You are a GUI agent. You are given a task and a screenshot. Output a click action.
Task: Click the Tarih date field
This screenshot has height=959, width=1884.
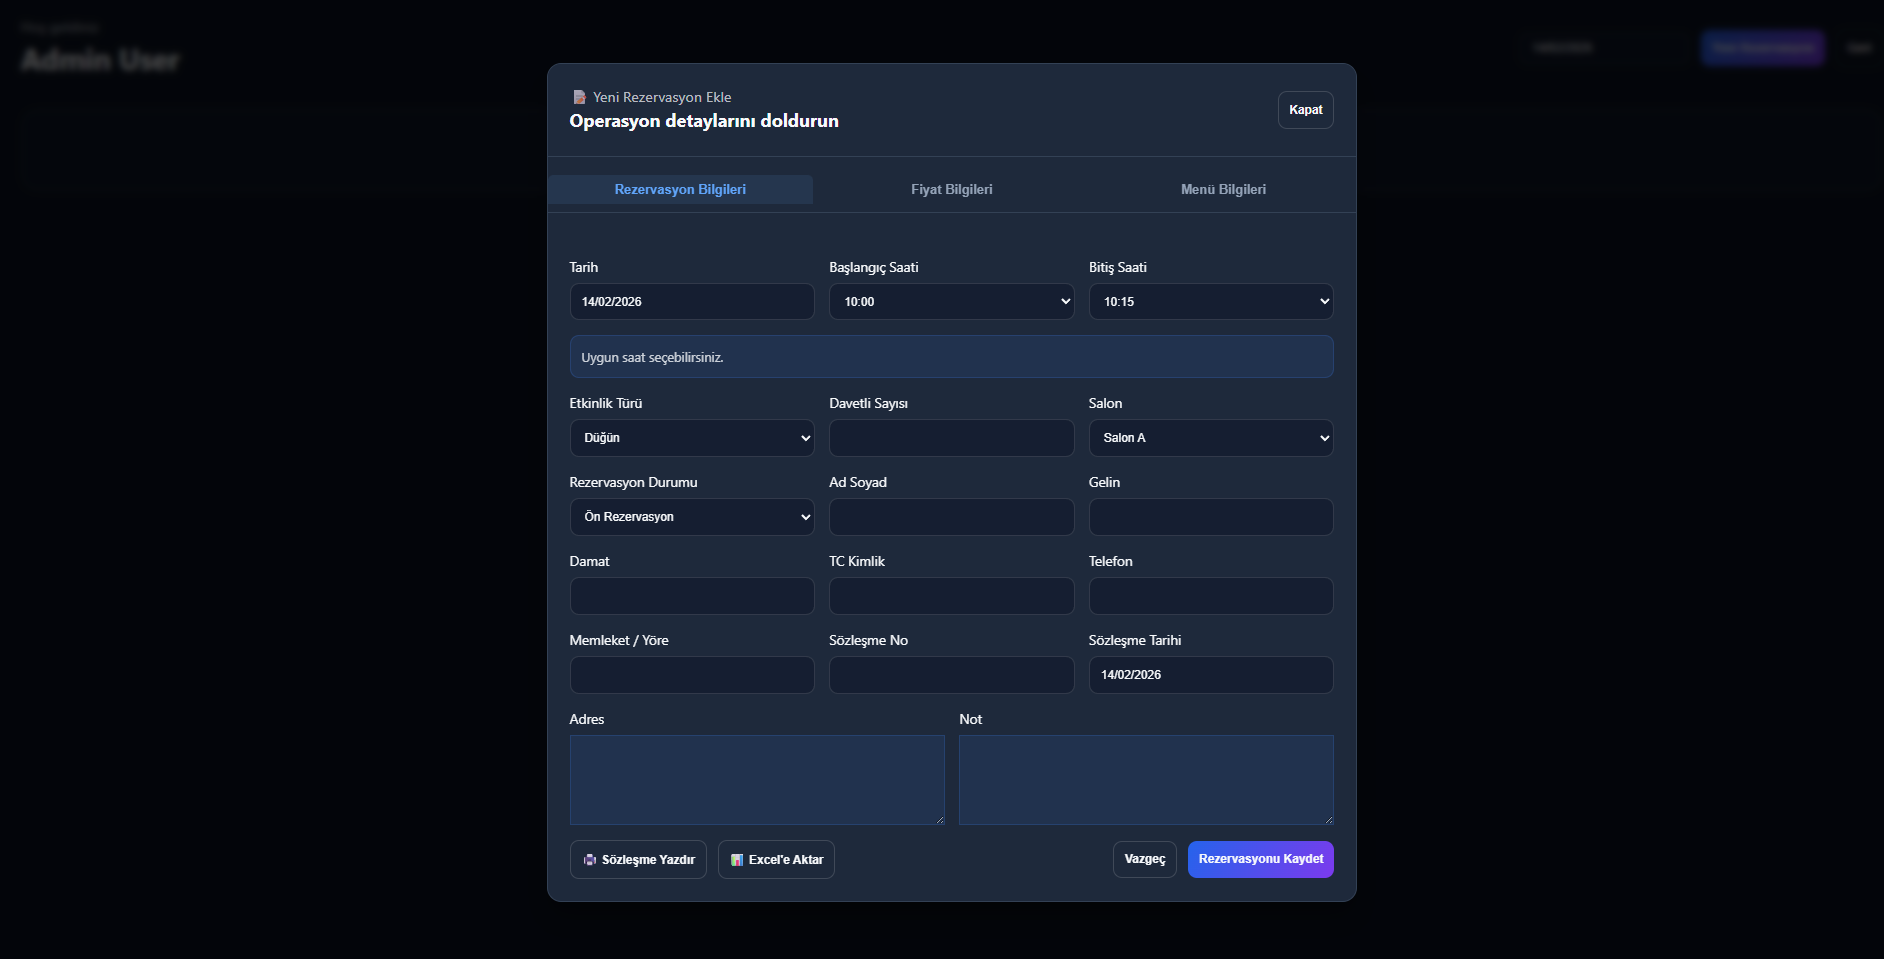click(x=692, y=302)
